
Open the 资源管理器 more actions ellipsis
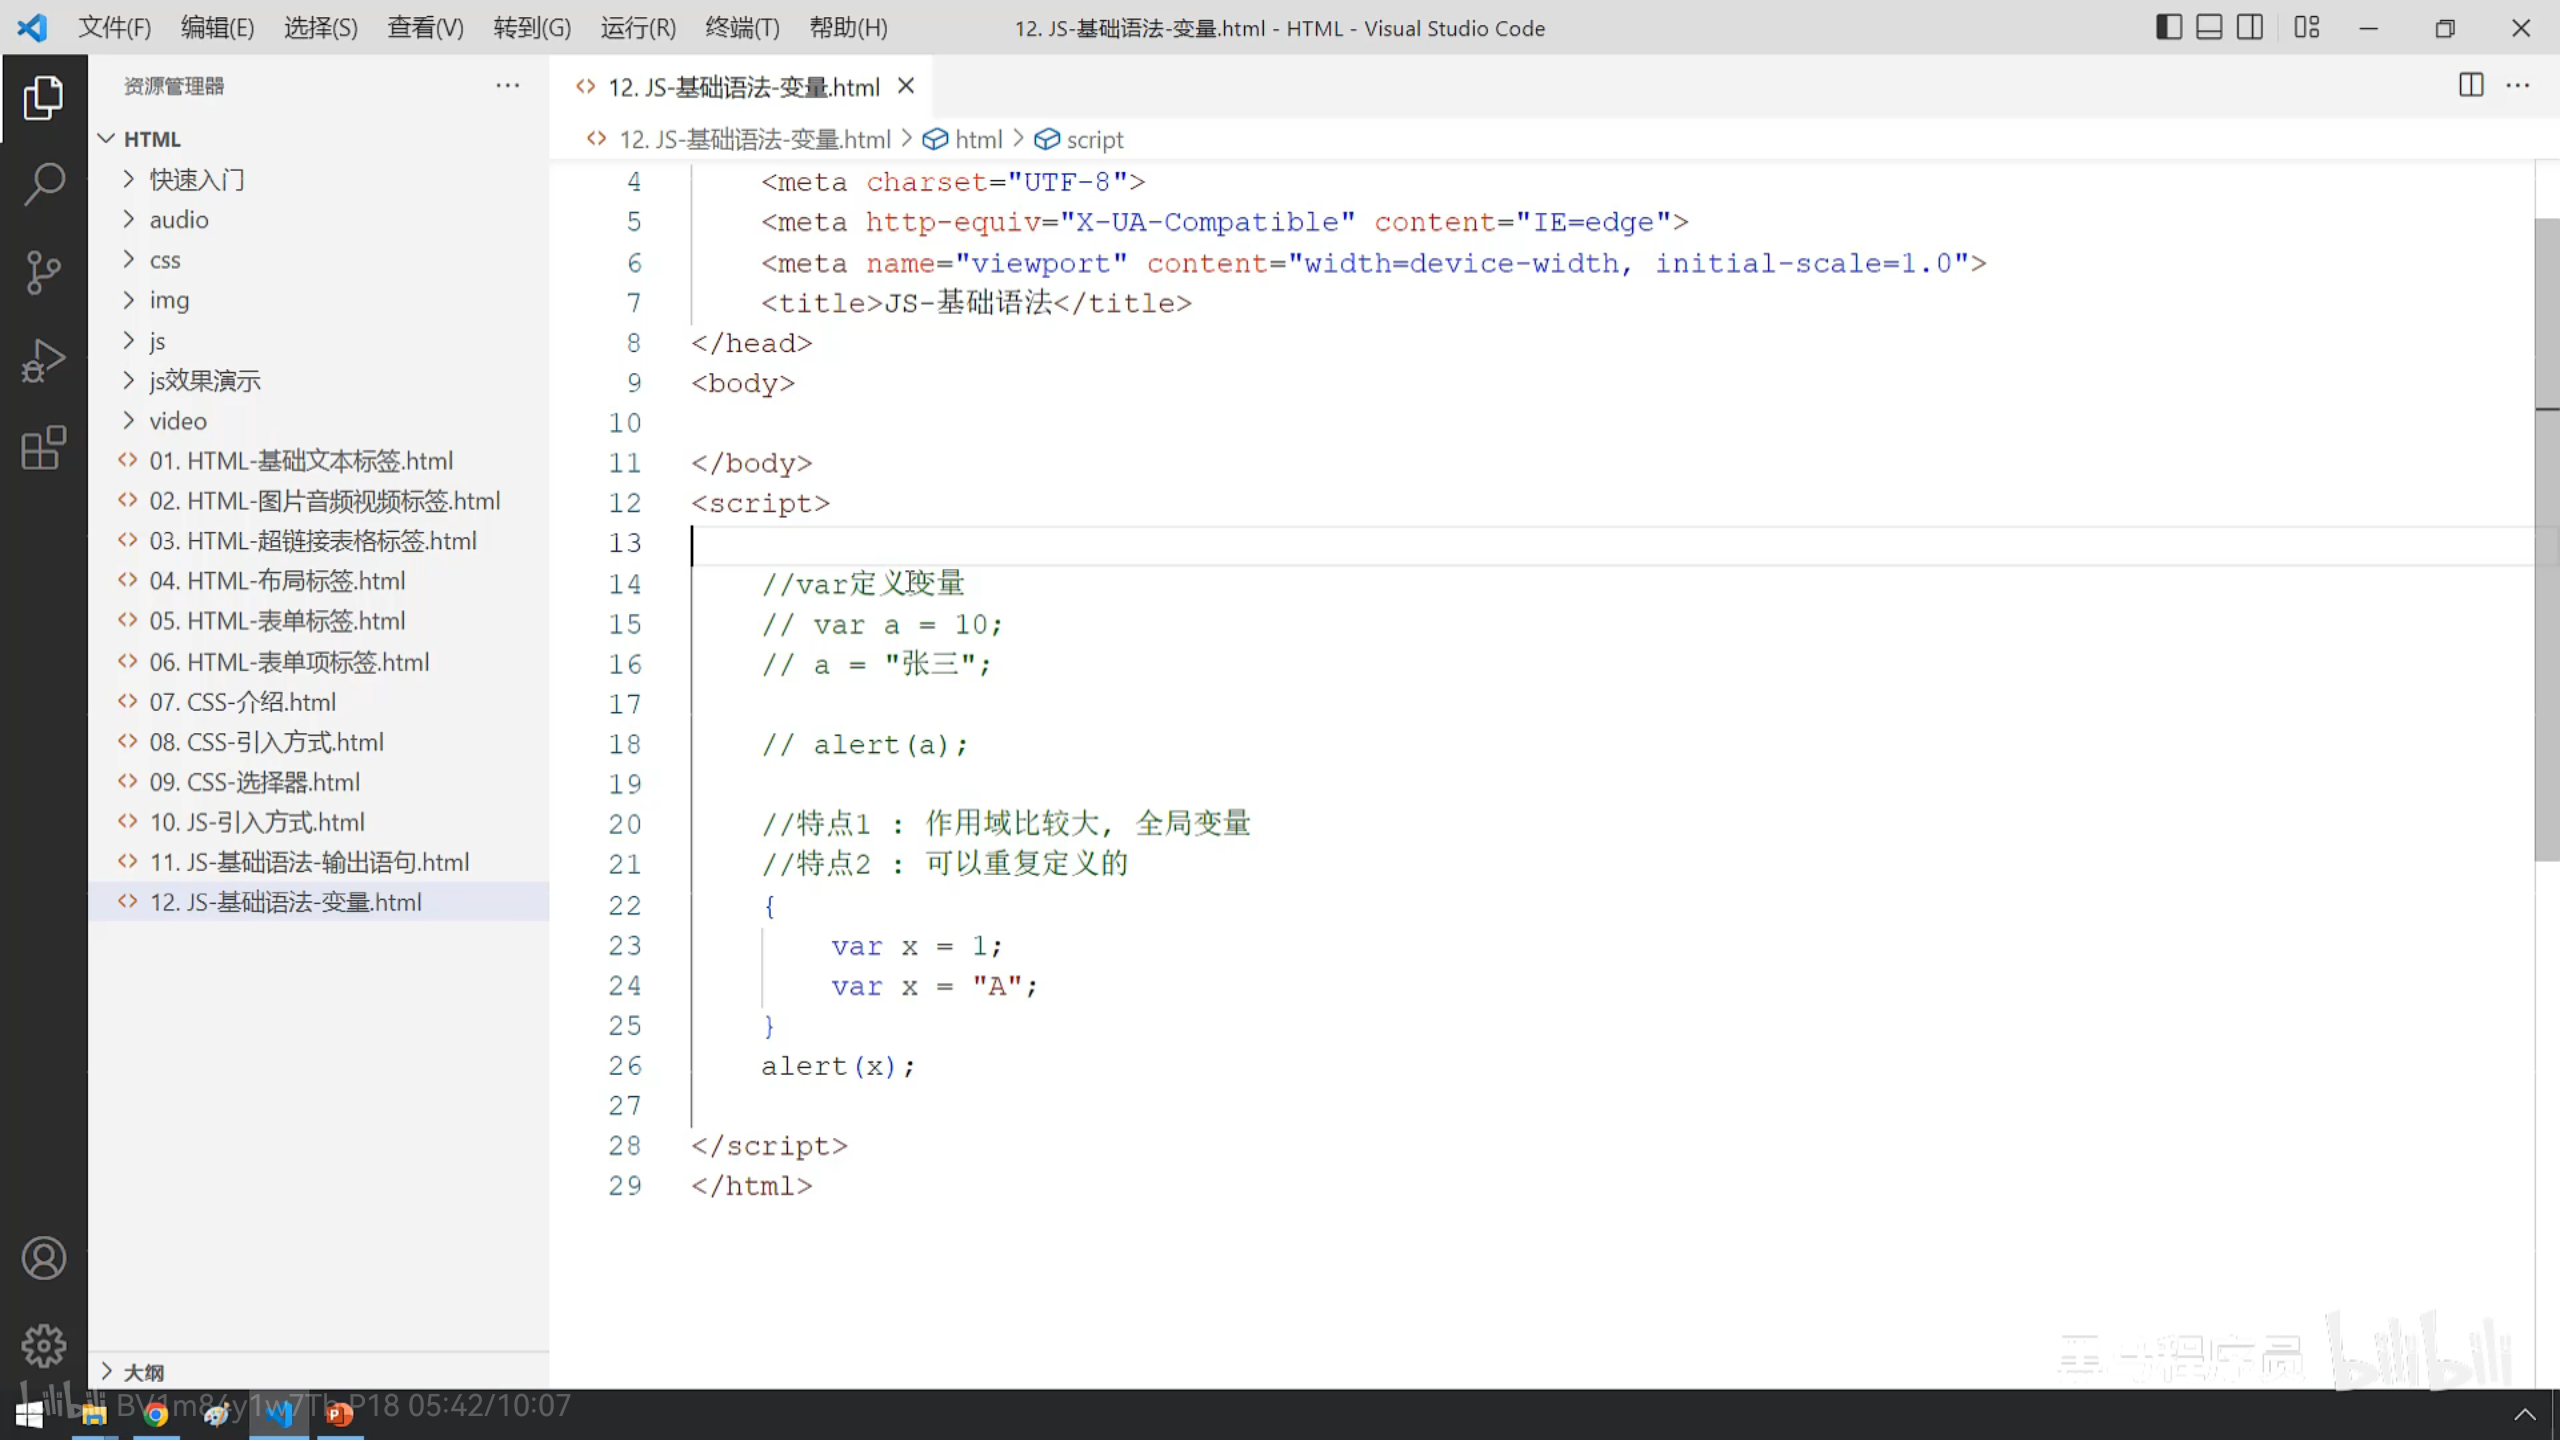(x=508, y=86)
